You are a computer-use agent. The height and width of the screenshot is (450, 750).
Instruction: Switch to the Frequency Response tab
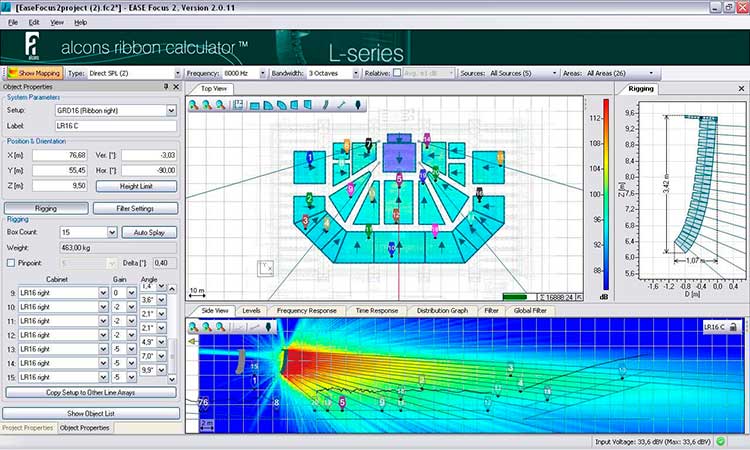[306, 310]
